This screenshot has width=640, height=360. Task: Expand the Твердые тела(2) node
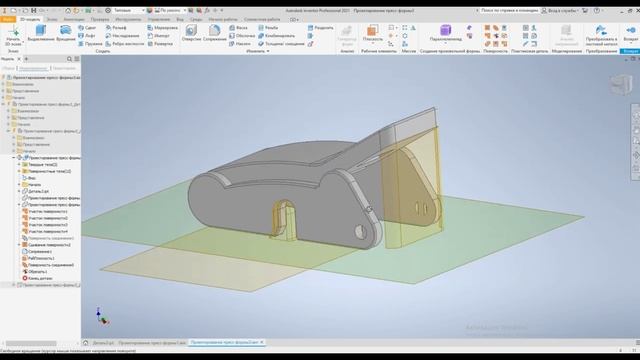(19, 164)
